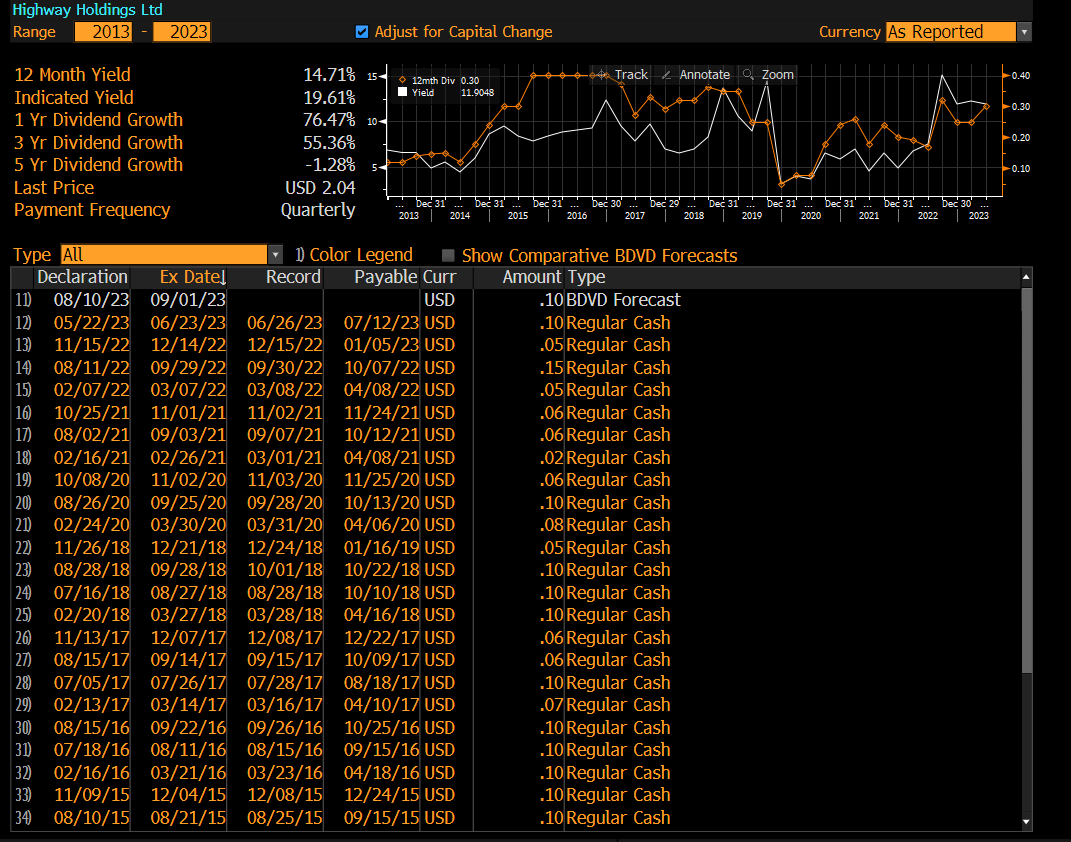Click the .07 amount in row 29
The height and width of the screenshot is (842, 1071).
click(551, 705)
